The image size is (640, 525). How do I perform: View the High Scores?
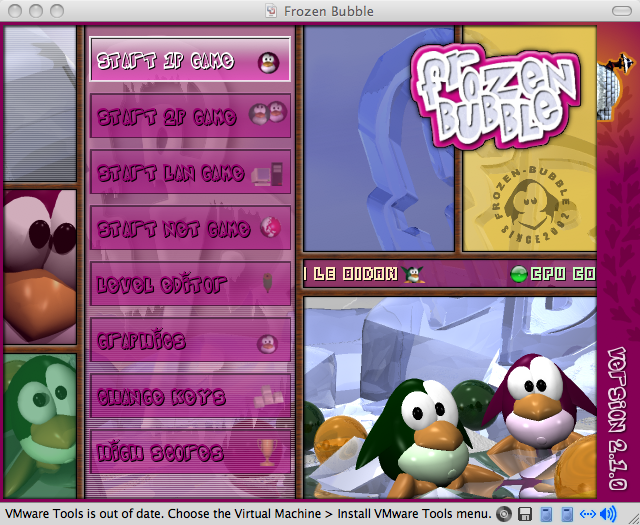(190, 452)
